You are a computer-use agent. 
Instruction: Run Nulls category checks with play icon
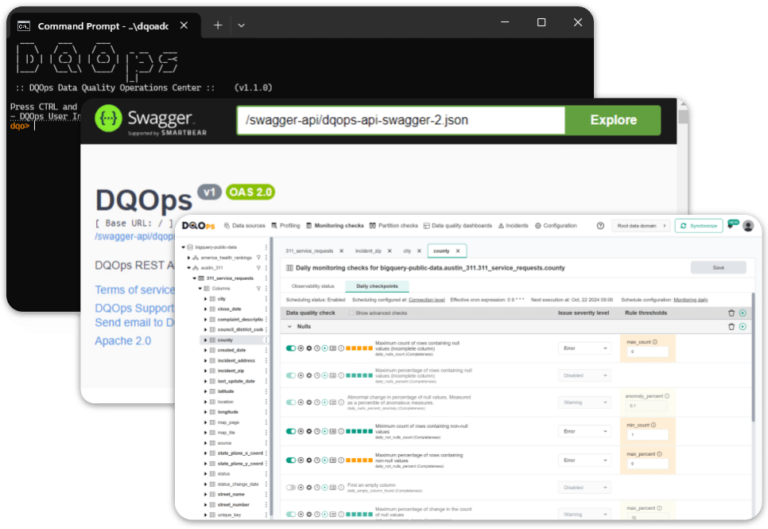click(743, 327)
